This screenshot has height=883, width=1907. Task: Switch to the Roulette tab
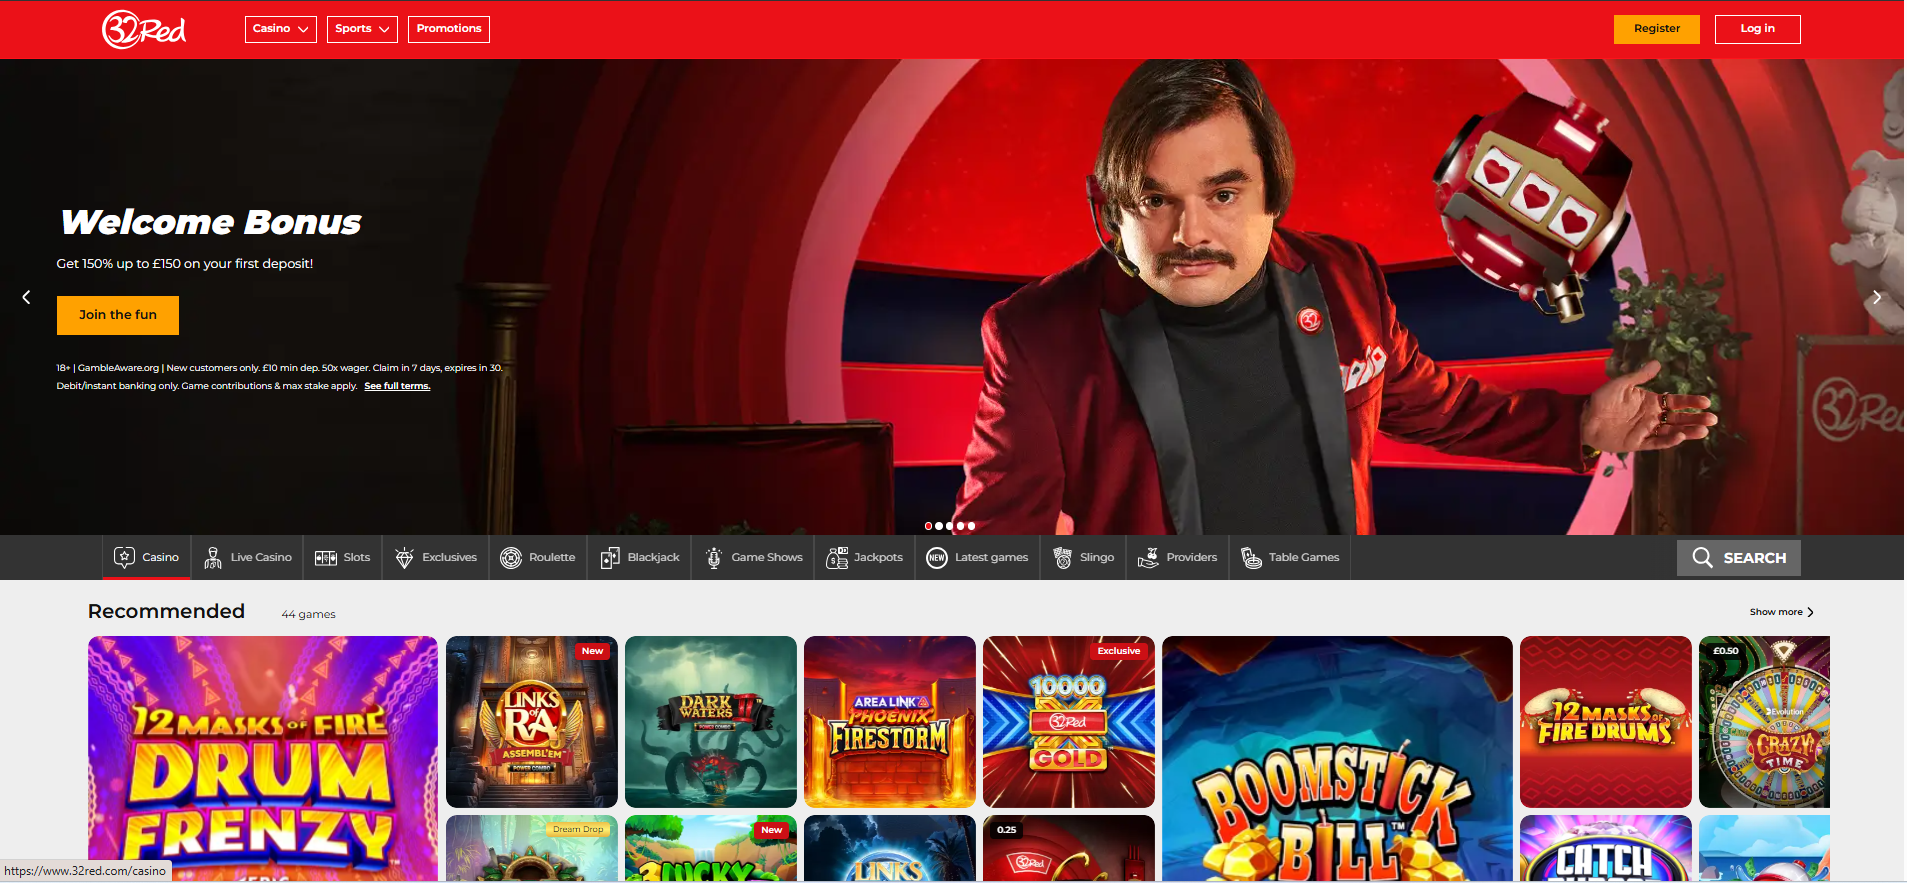(x=538, y=558)
